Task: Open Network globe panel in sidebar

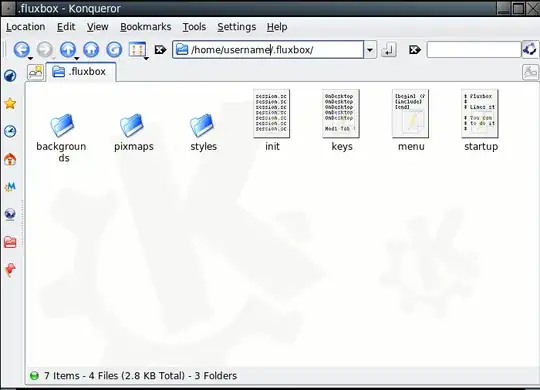Action: point(10,214)
